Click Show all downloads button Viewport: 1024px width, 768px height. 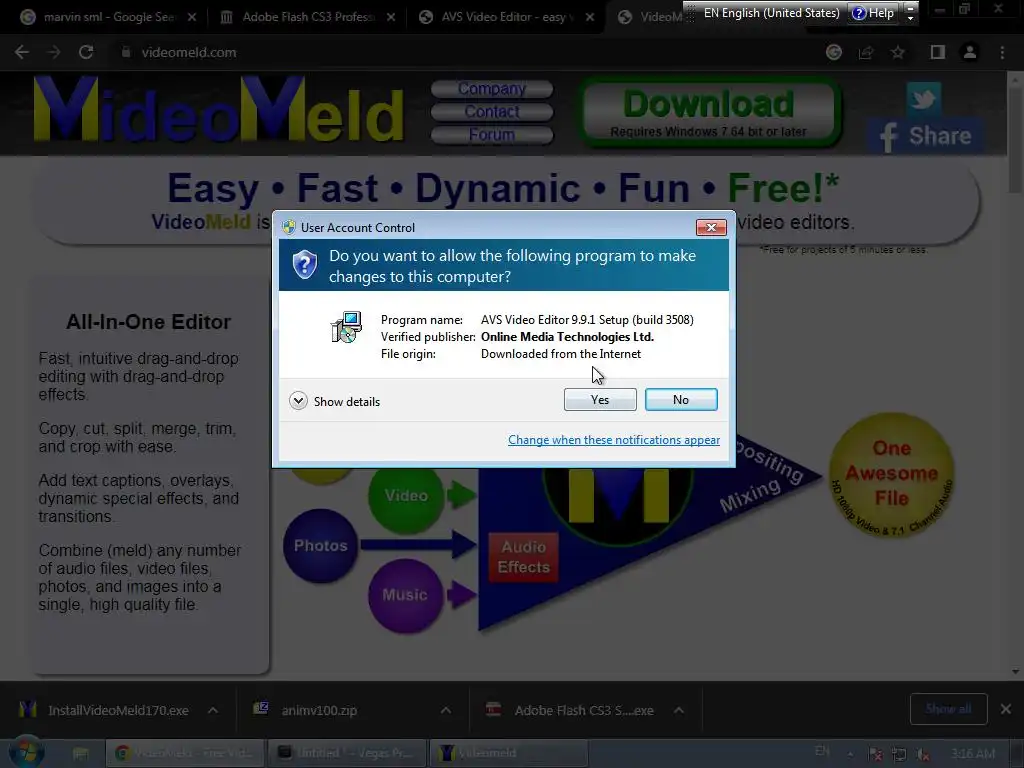tap(948, 709)
